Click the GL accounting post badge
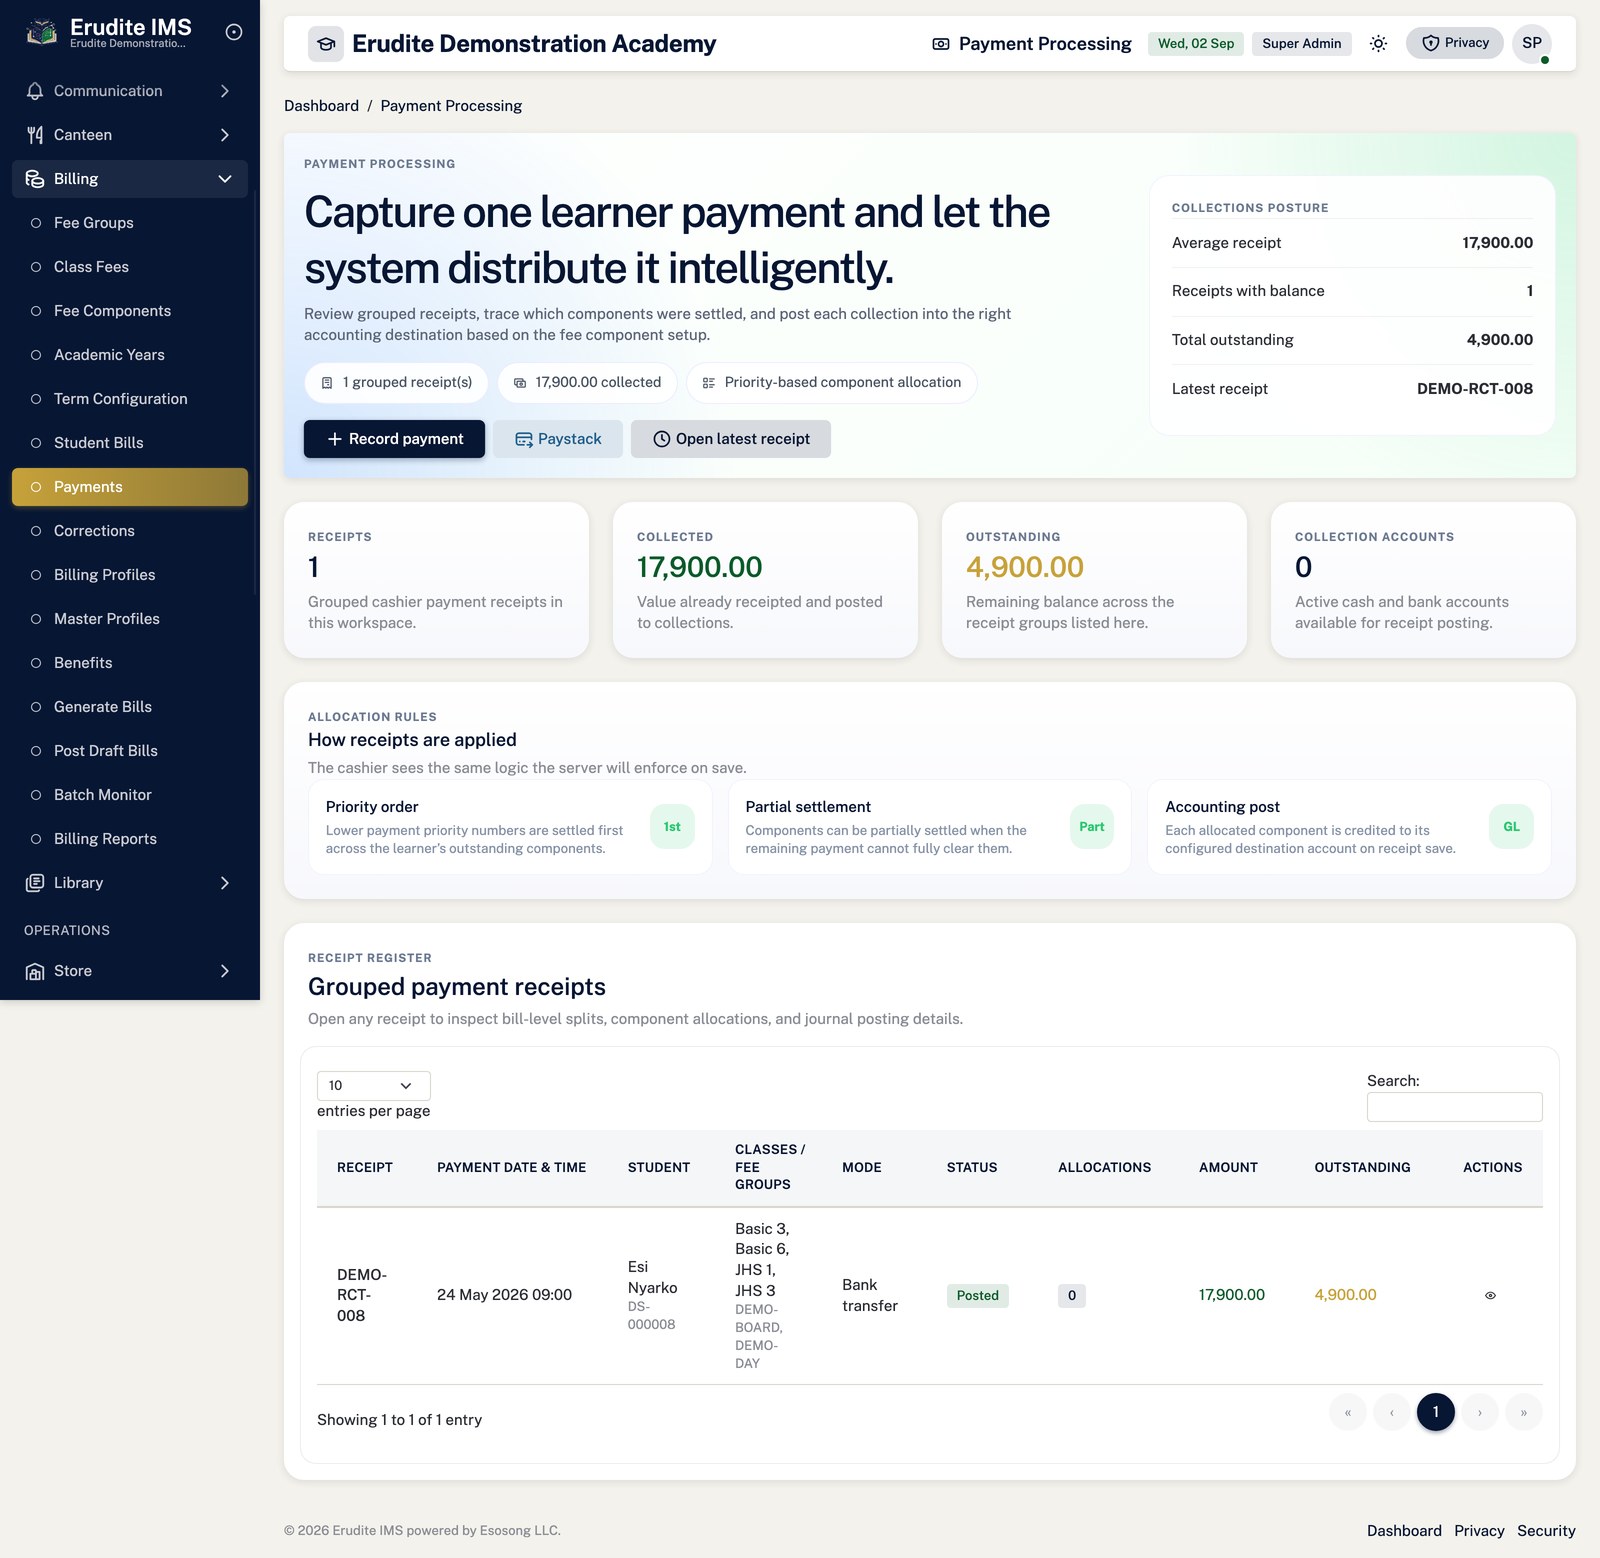 point(1511,827)
